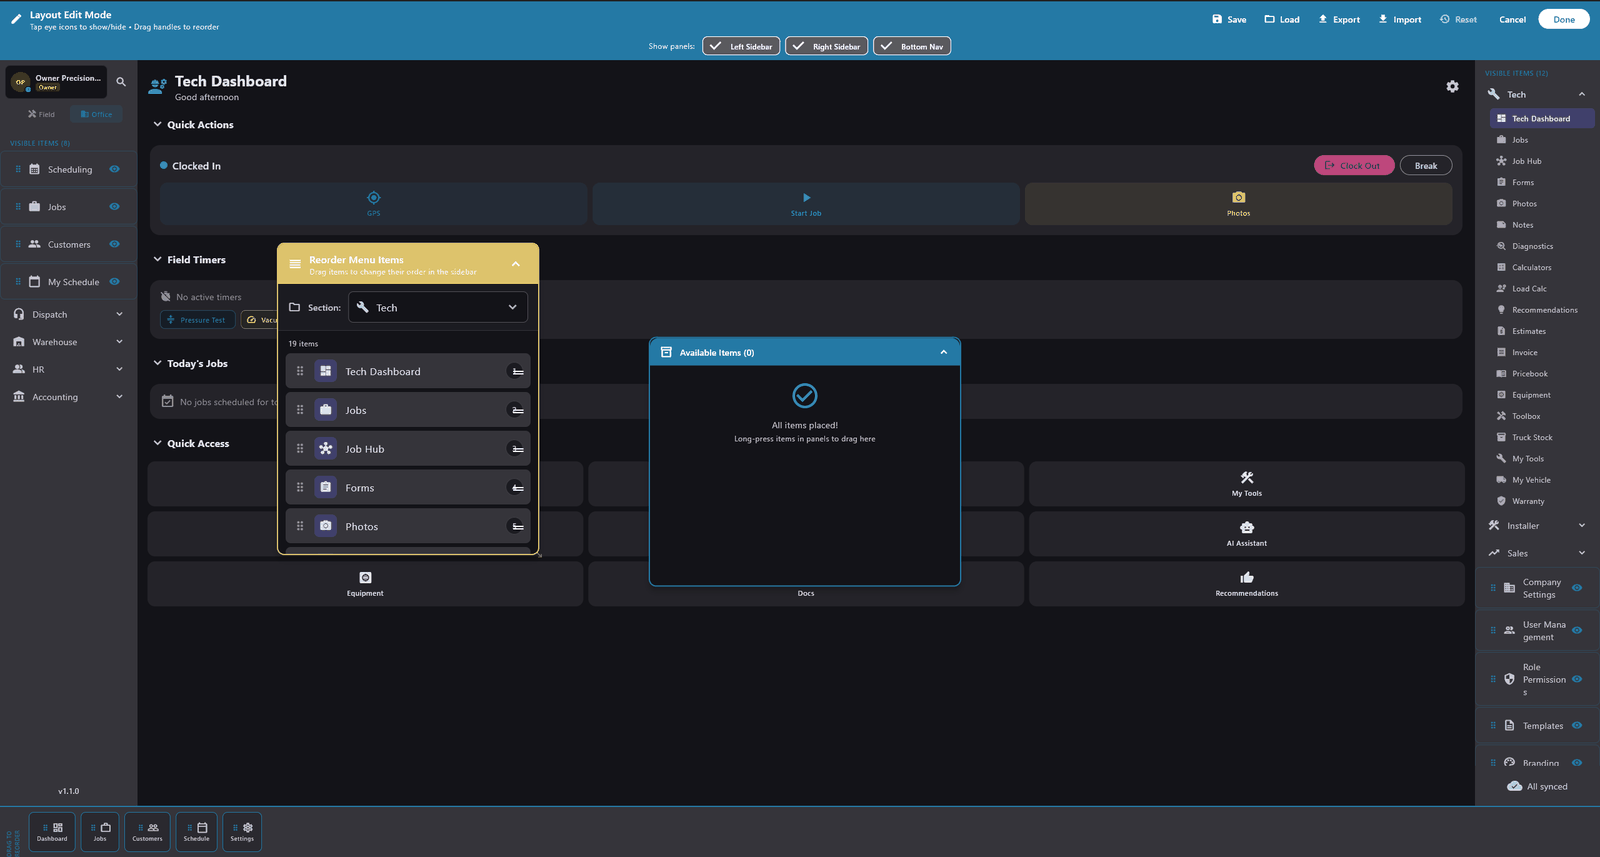Click Import in the top bar
The width and height of the screenshot is (1600, 857).
click(x=1400, y=19)
